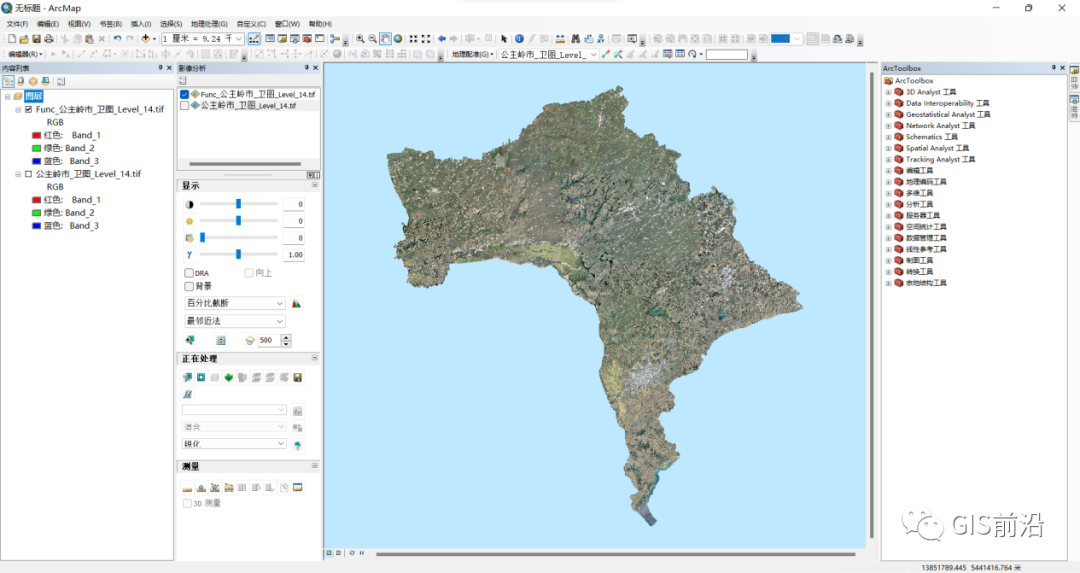Increase the 500 stepper value
Viewport: 1080px width, 573px height.
pyautogui.click(x=286, y=337)
